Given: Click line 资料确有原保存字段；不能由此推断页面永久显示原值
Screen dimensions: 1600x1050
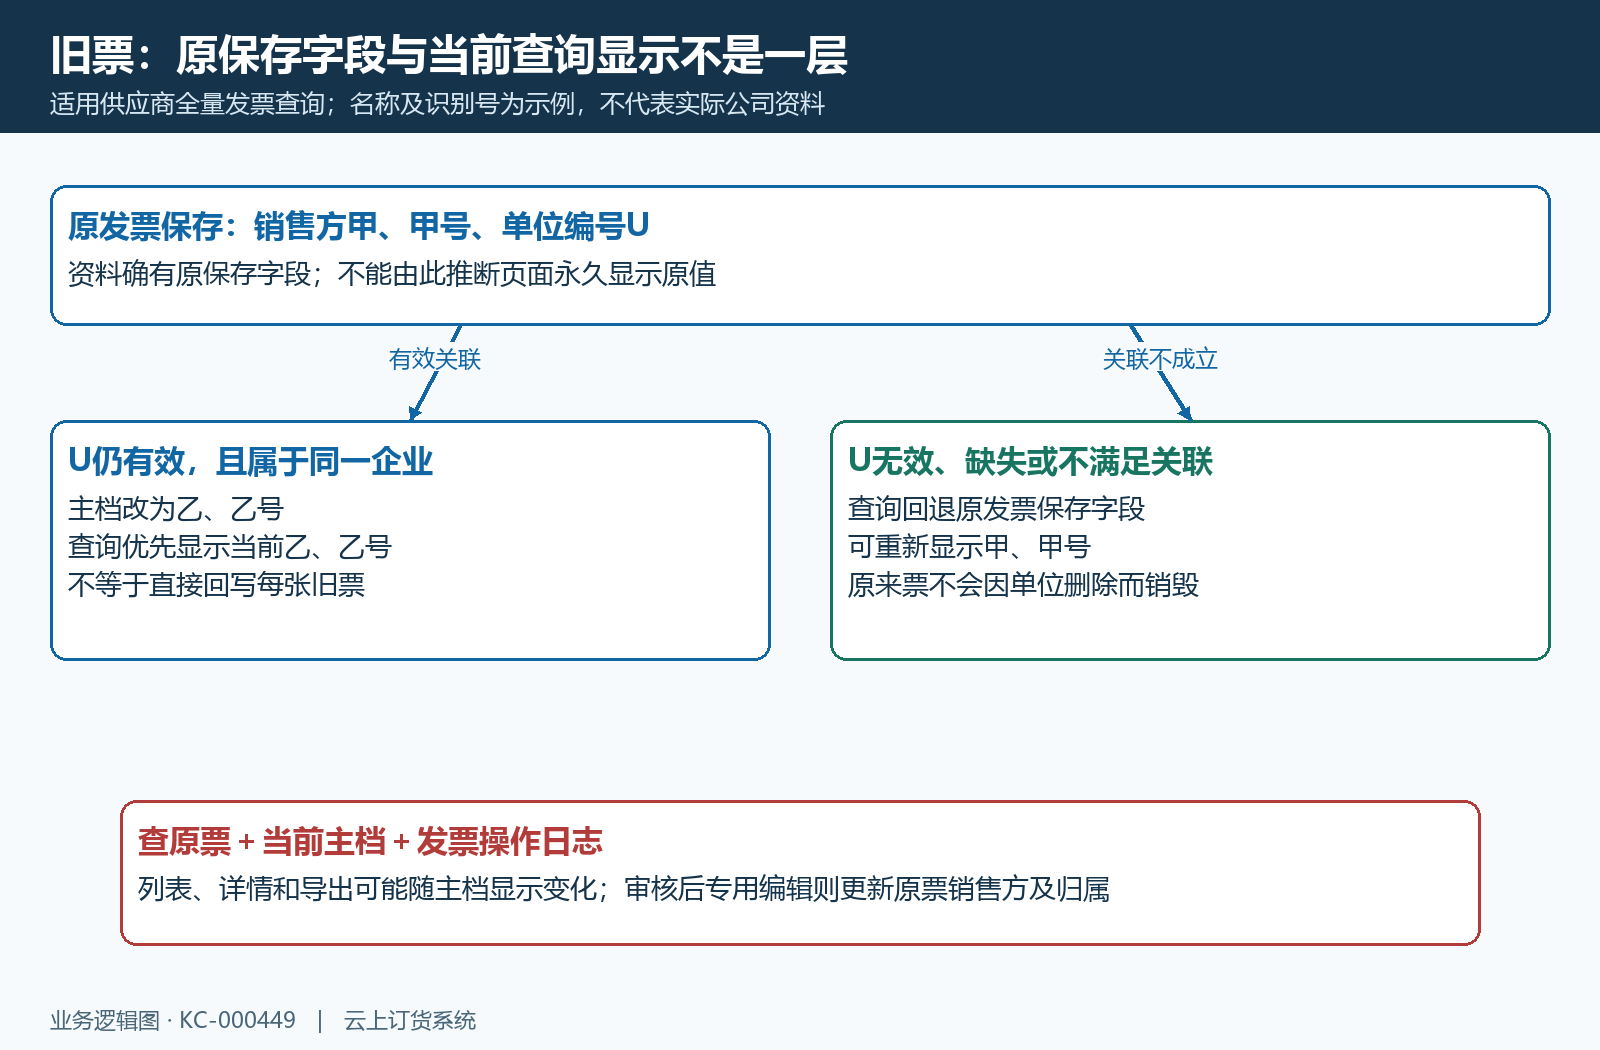Looking at the screenshot, I should click(x=392, y=274).
